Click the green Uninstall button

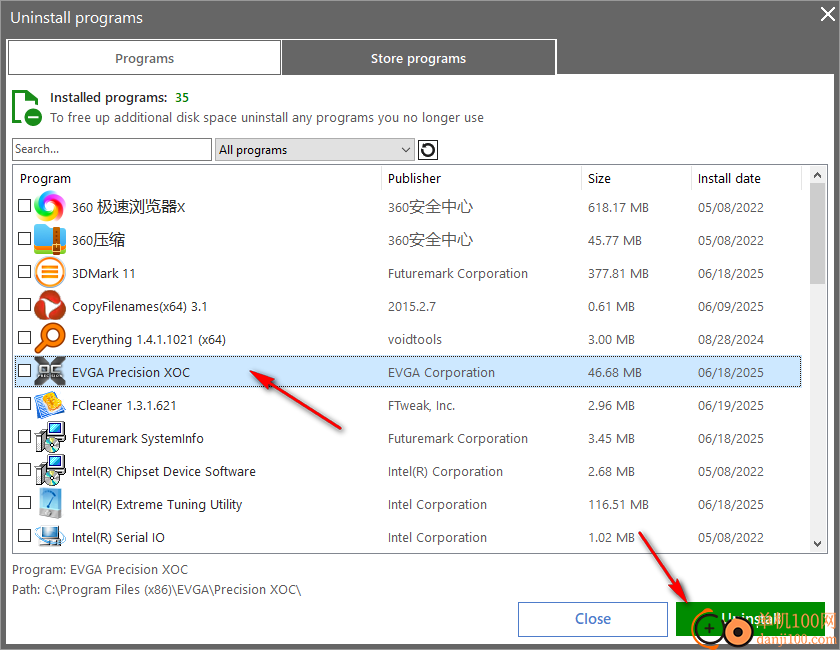(x=750, y=619)
